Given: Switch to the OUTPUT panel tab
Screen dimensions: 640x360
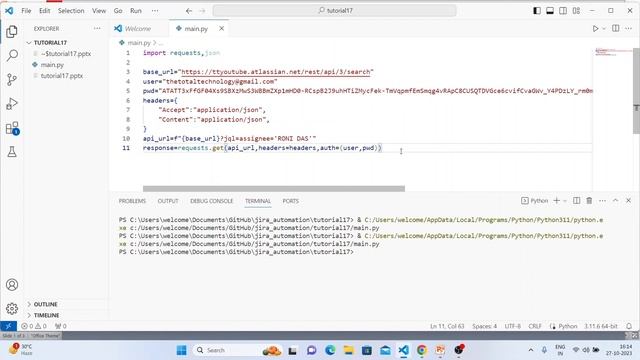Looking at the screenshot, I should (168, 201).
